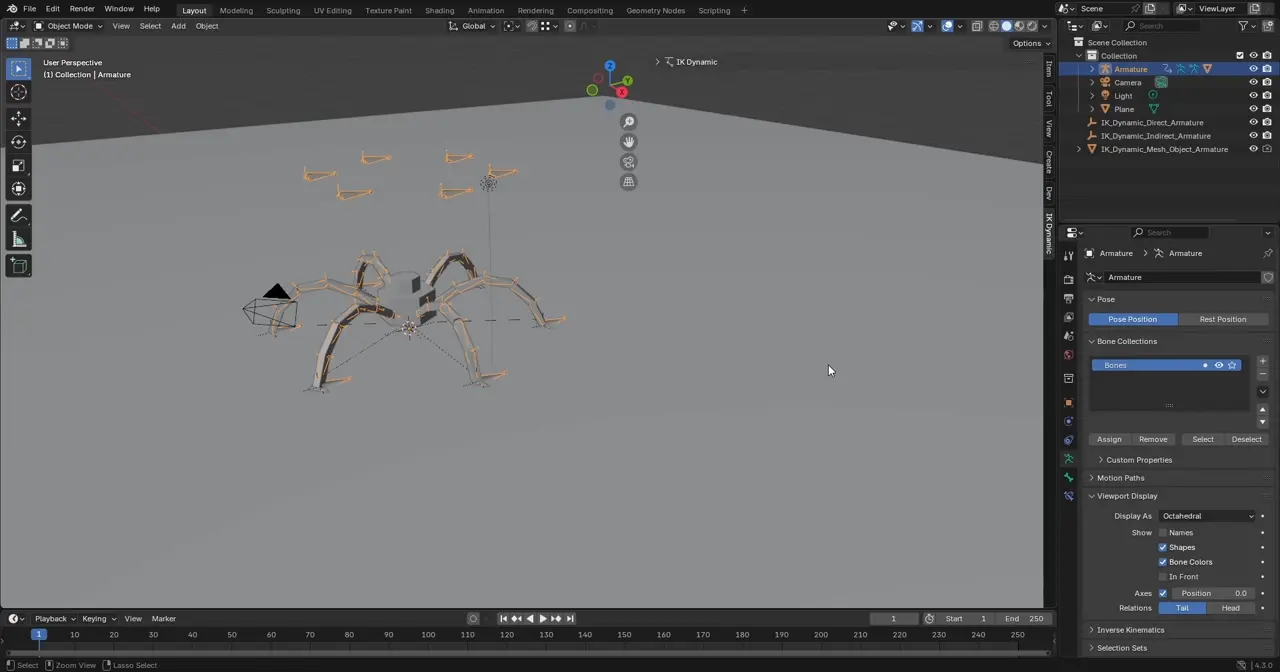The width and height of the screenshot is (1280, 672).
Task: Expand the Inverse Kinematics panel
Action: pos(1130,630)
